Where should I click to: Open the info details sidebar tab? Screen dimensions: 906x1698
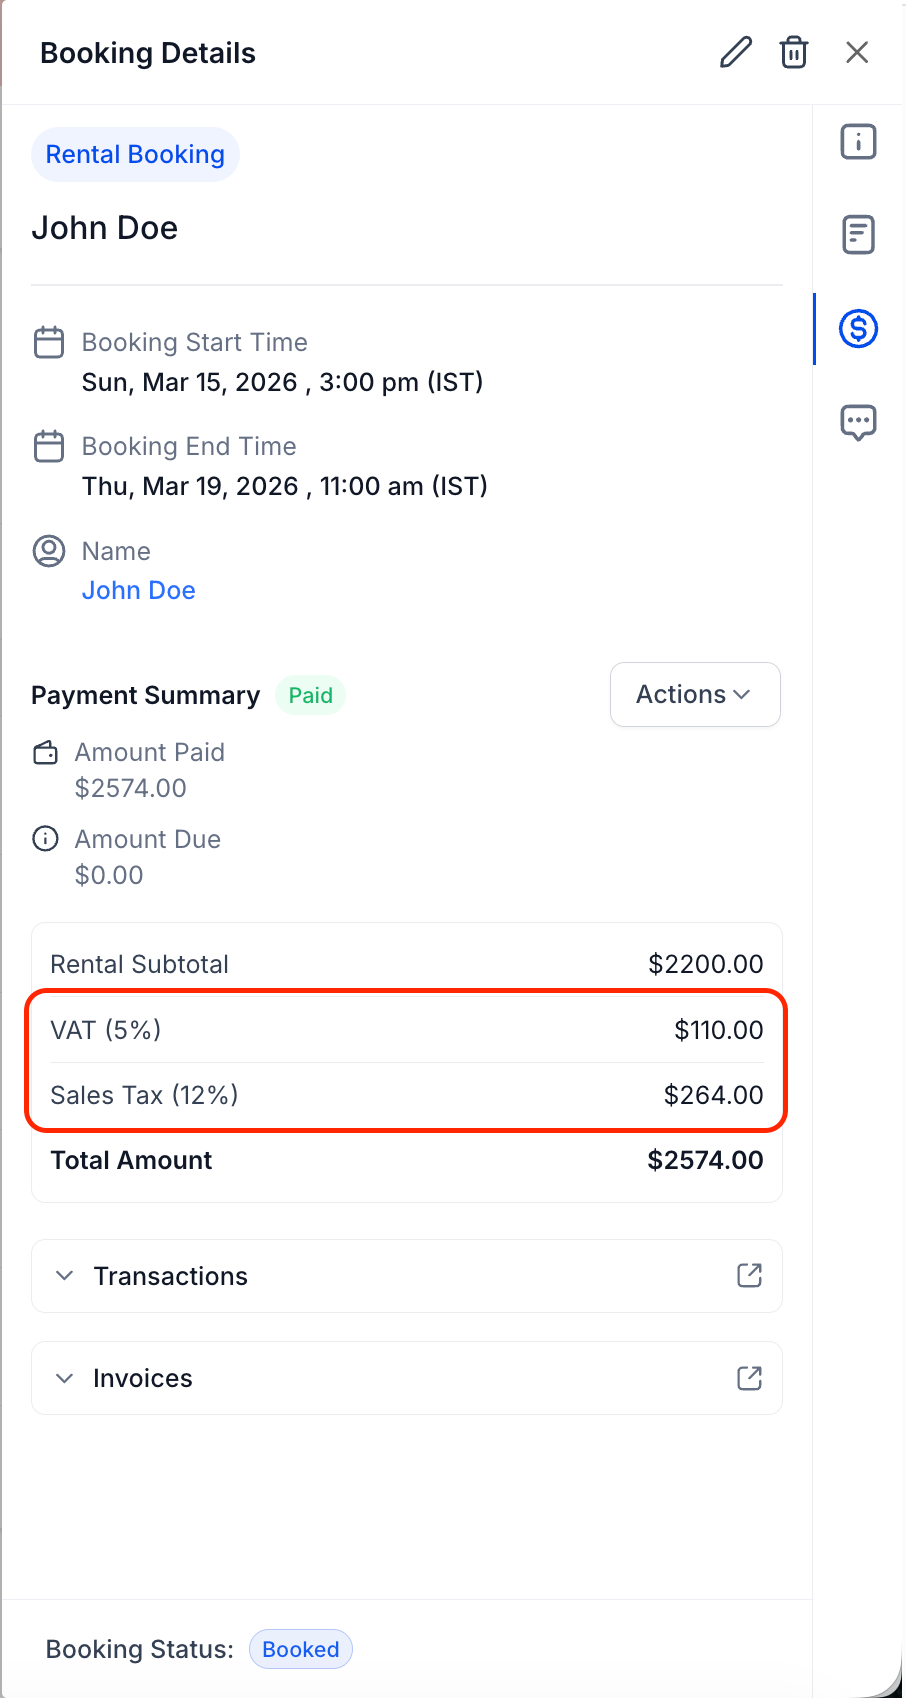coord(858,142)
